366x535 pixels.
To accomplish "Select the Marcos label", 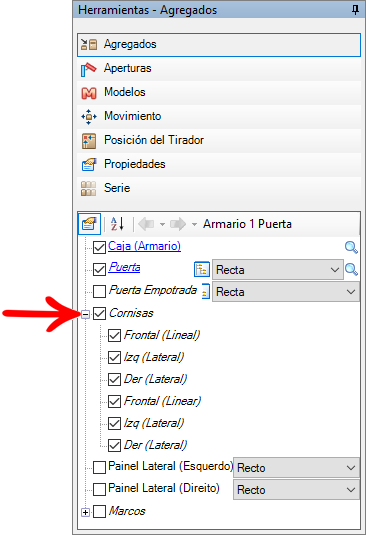I will 127,511.
